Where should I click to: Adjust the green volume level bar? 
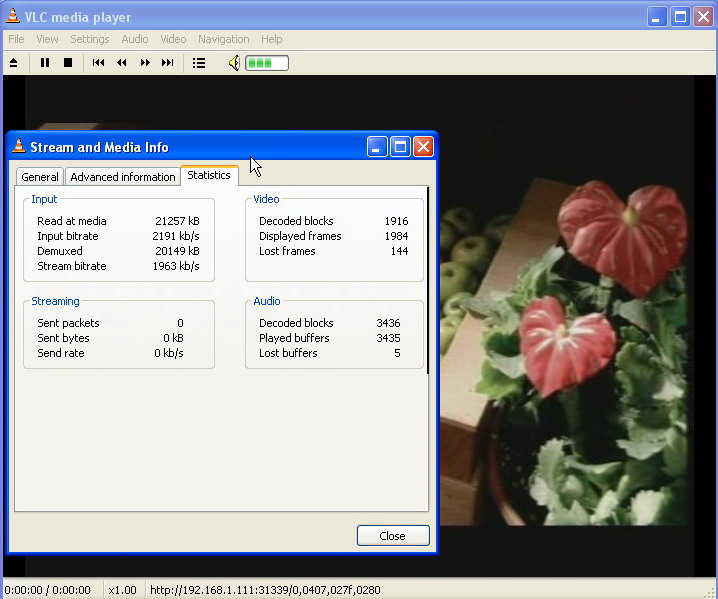coord(267,63)
